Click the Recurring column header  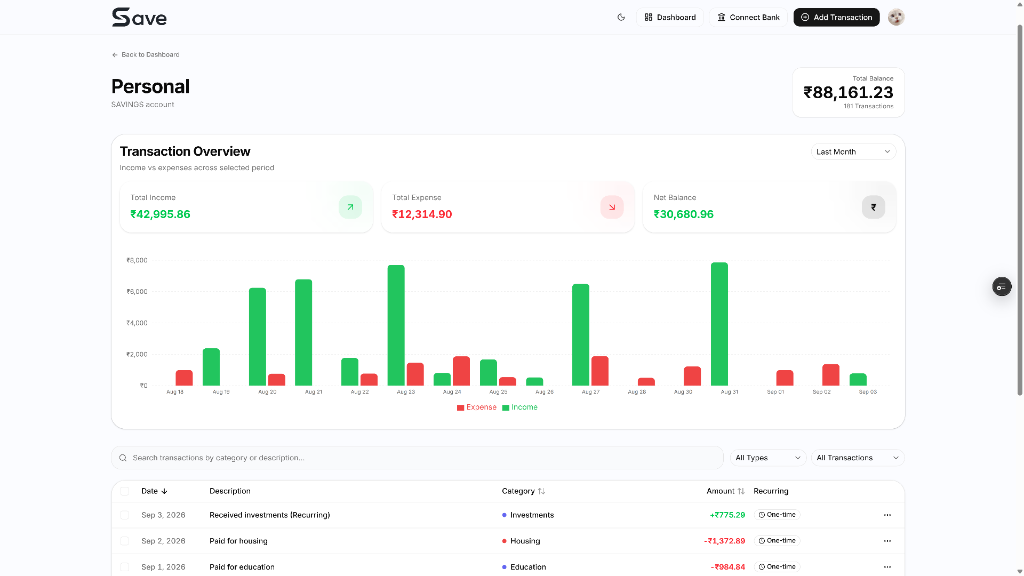tap(771, 491)
